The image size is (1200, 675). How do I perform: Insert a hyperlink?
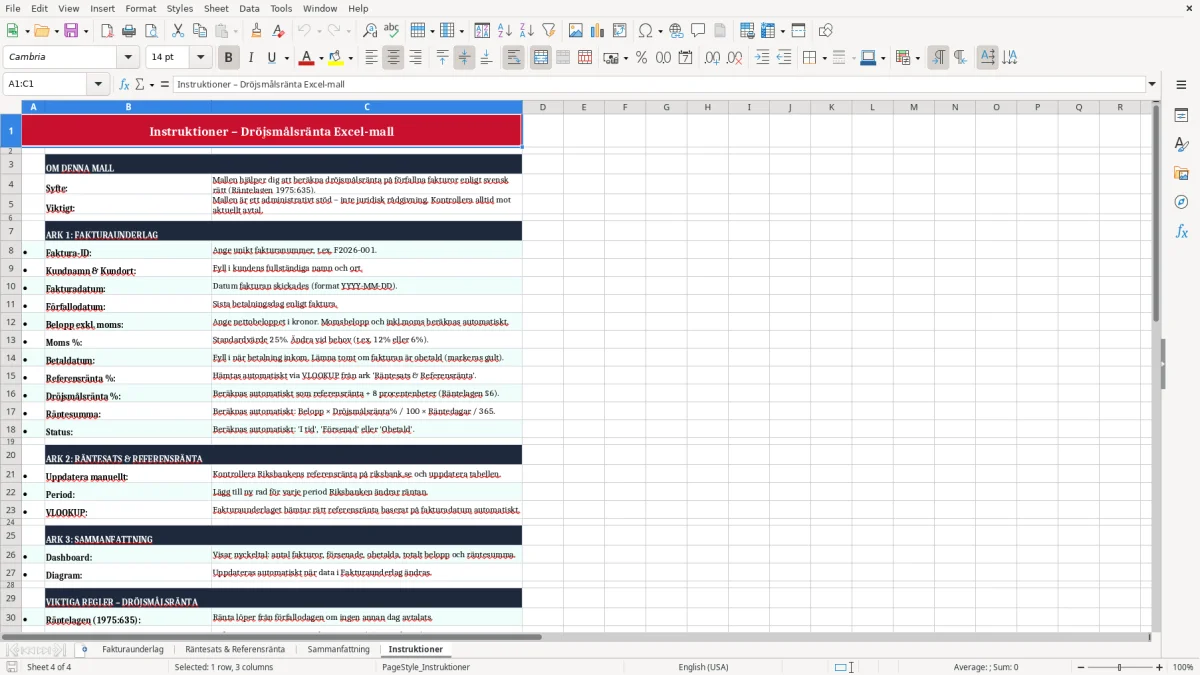(x=676, y=31)
